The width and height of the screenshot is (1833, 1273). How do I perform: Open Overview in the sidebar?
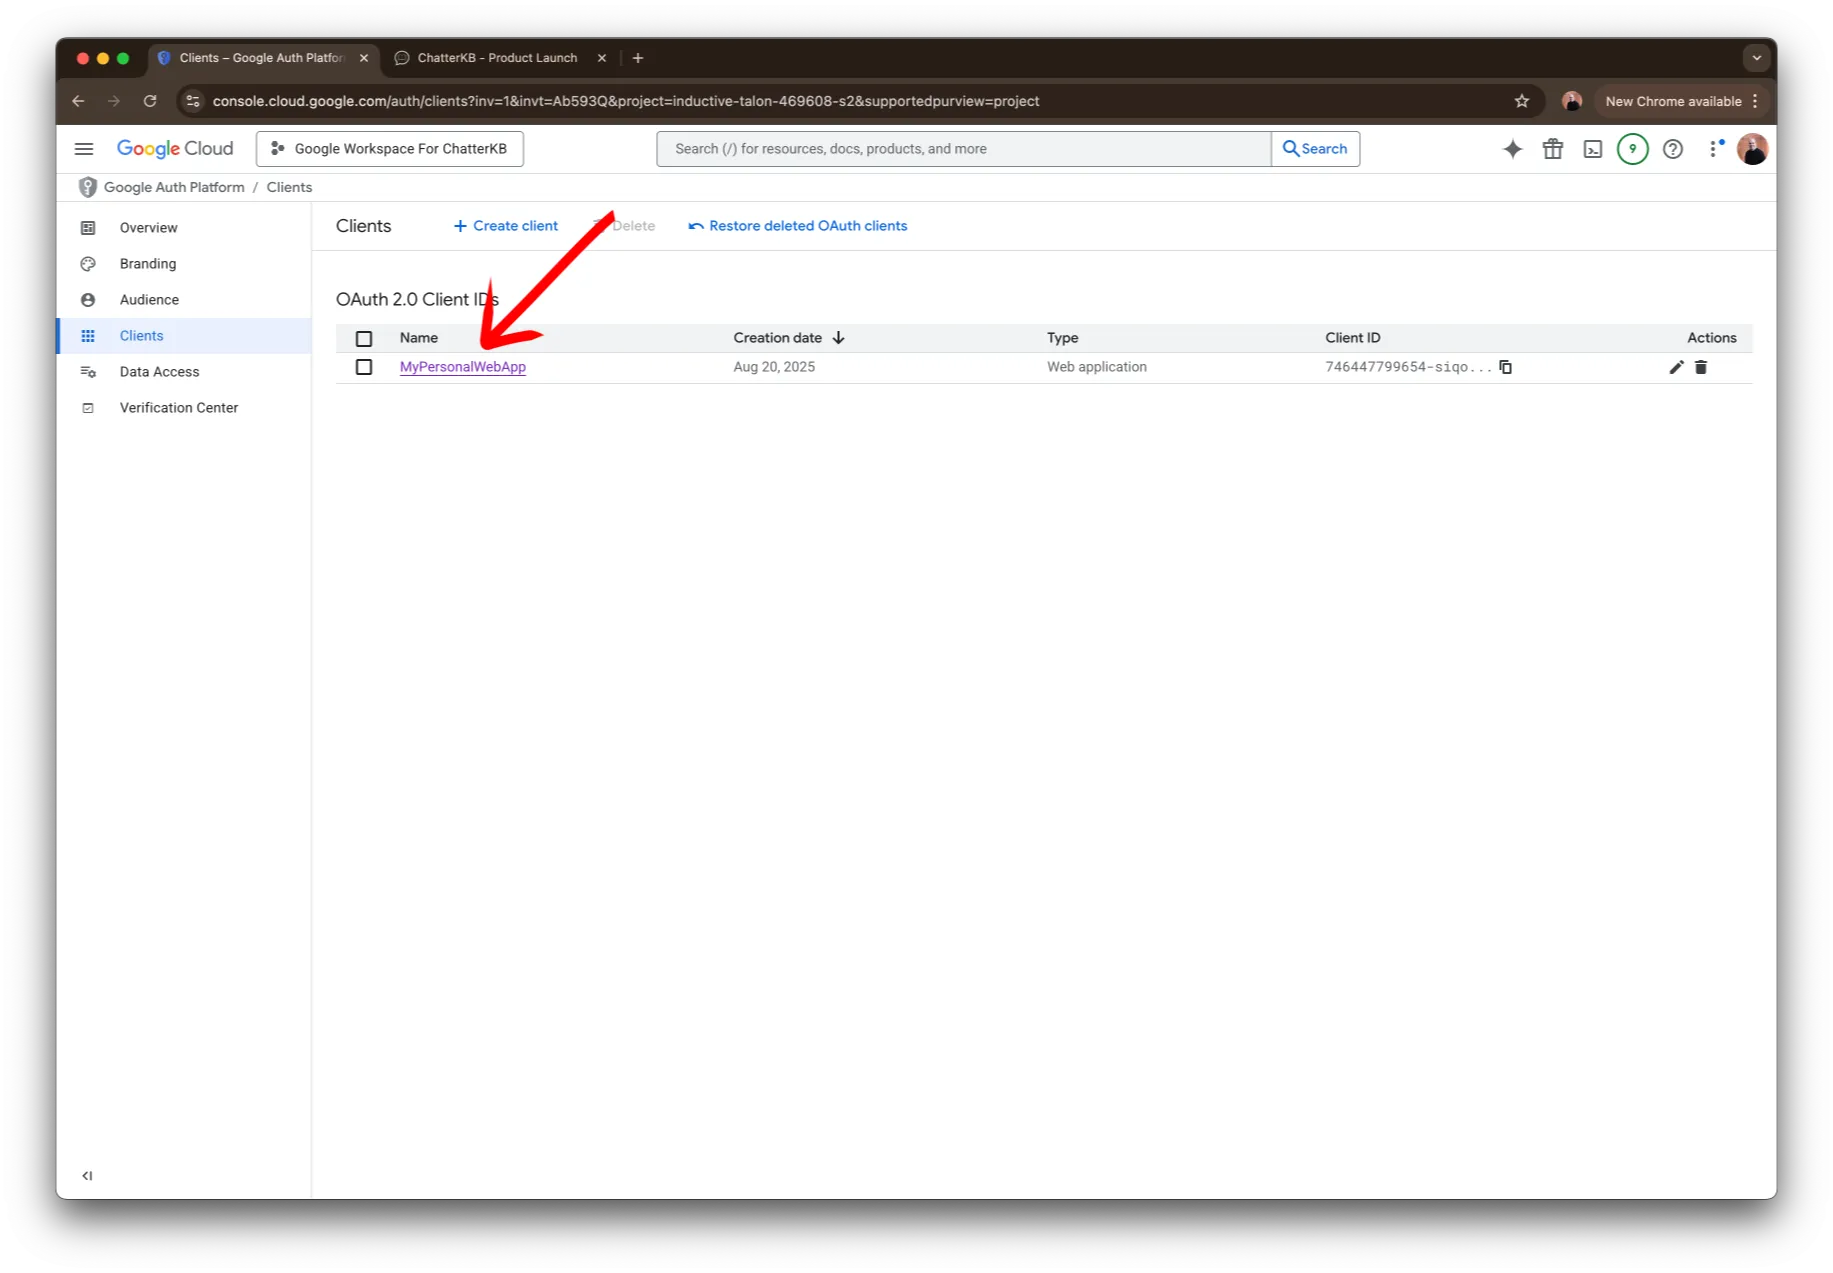148,228
